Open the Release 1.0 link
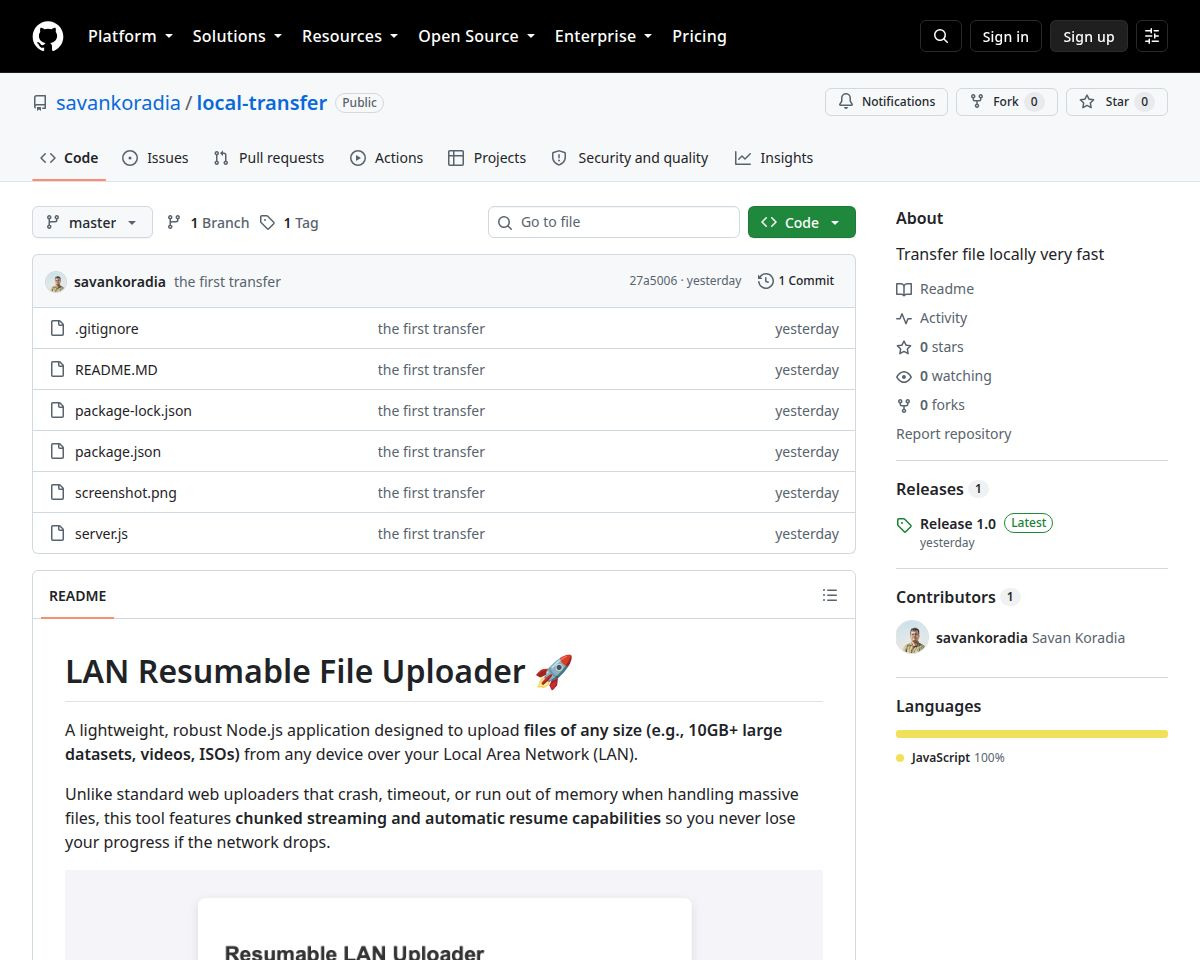 tap(958, 523)
